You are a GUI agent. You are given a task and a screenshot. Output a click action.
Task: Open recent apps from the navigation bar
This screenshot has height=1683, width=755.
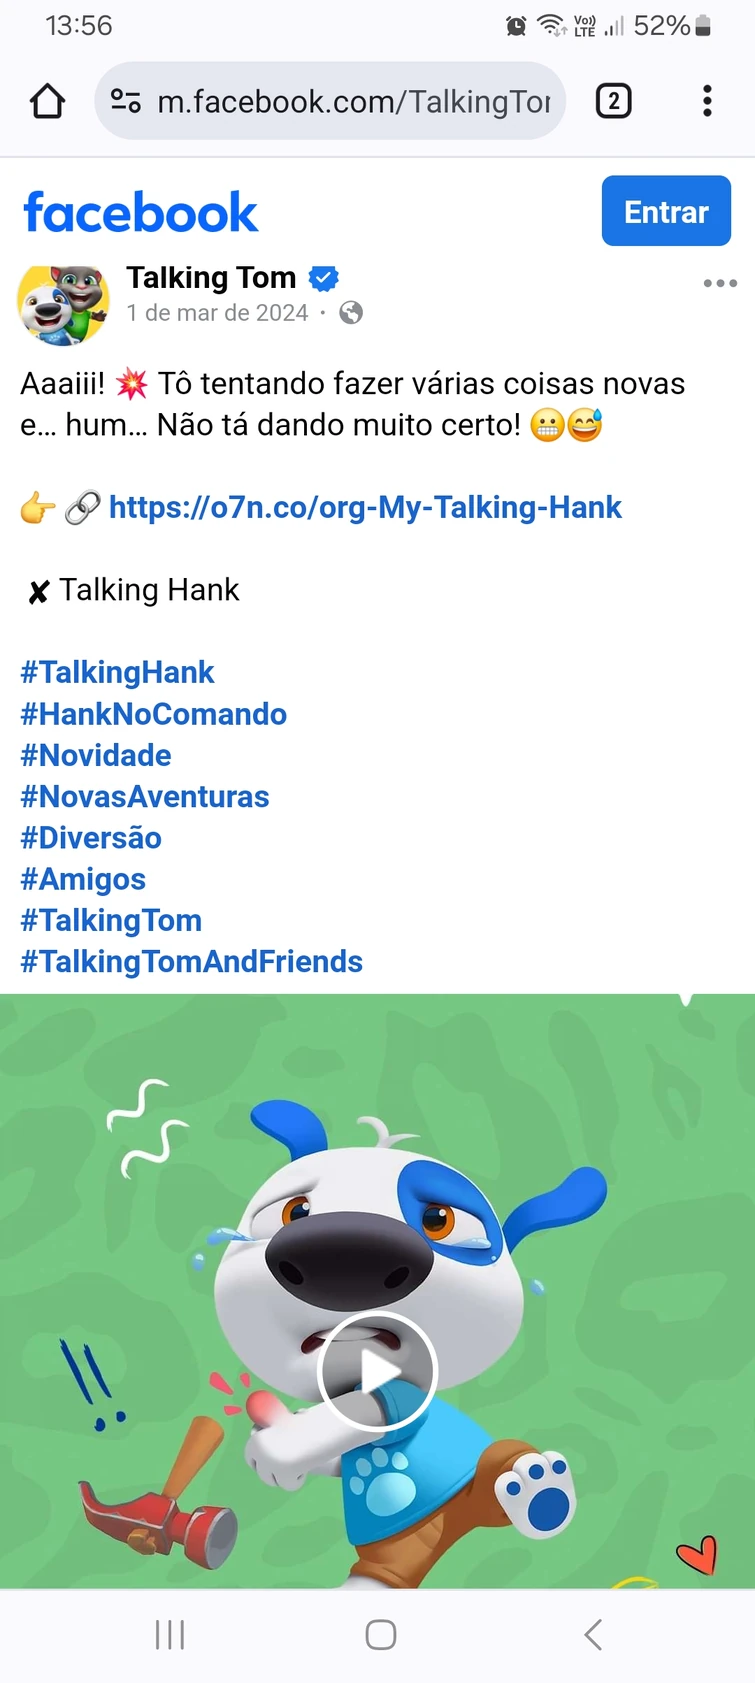point(169,1635)
